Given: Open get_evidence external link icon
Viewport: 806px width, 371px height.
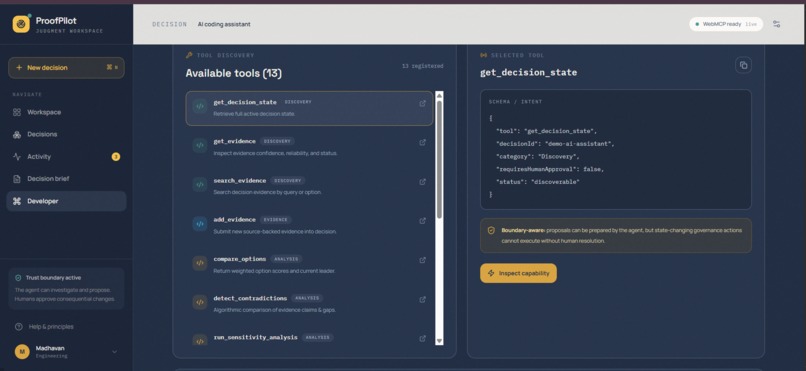Looking at the screenshot, I should click(x=423, y=142).
